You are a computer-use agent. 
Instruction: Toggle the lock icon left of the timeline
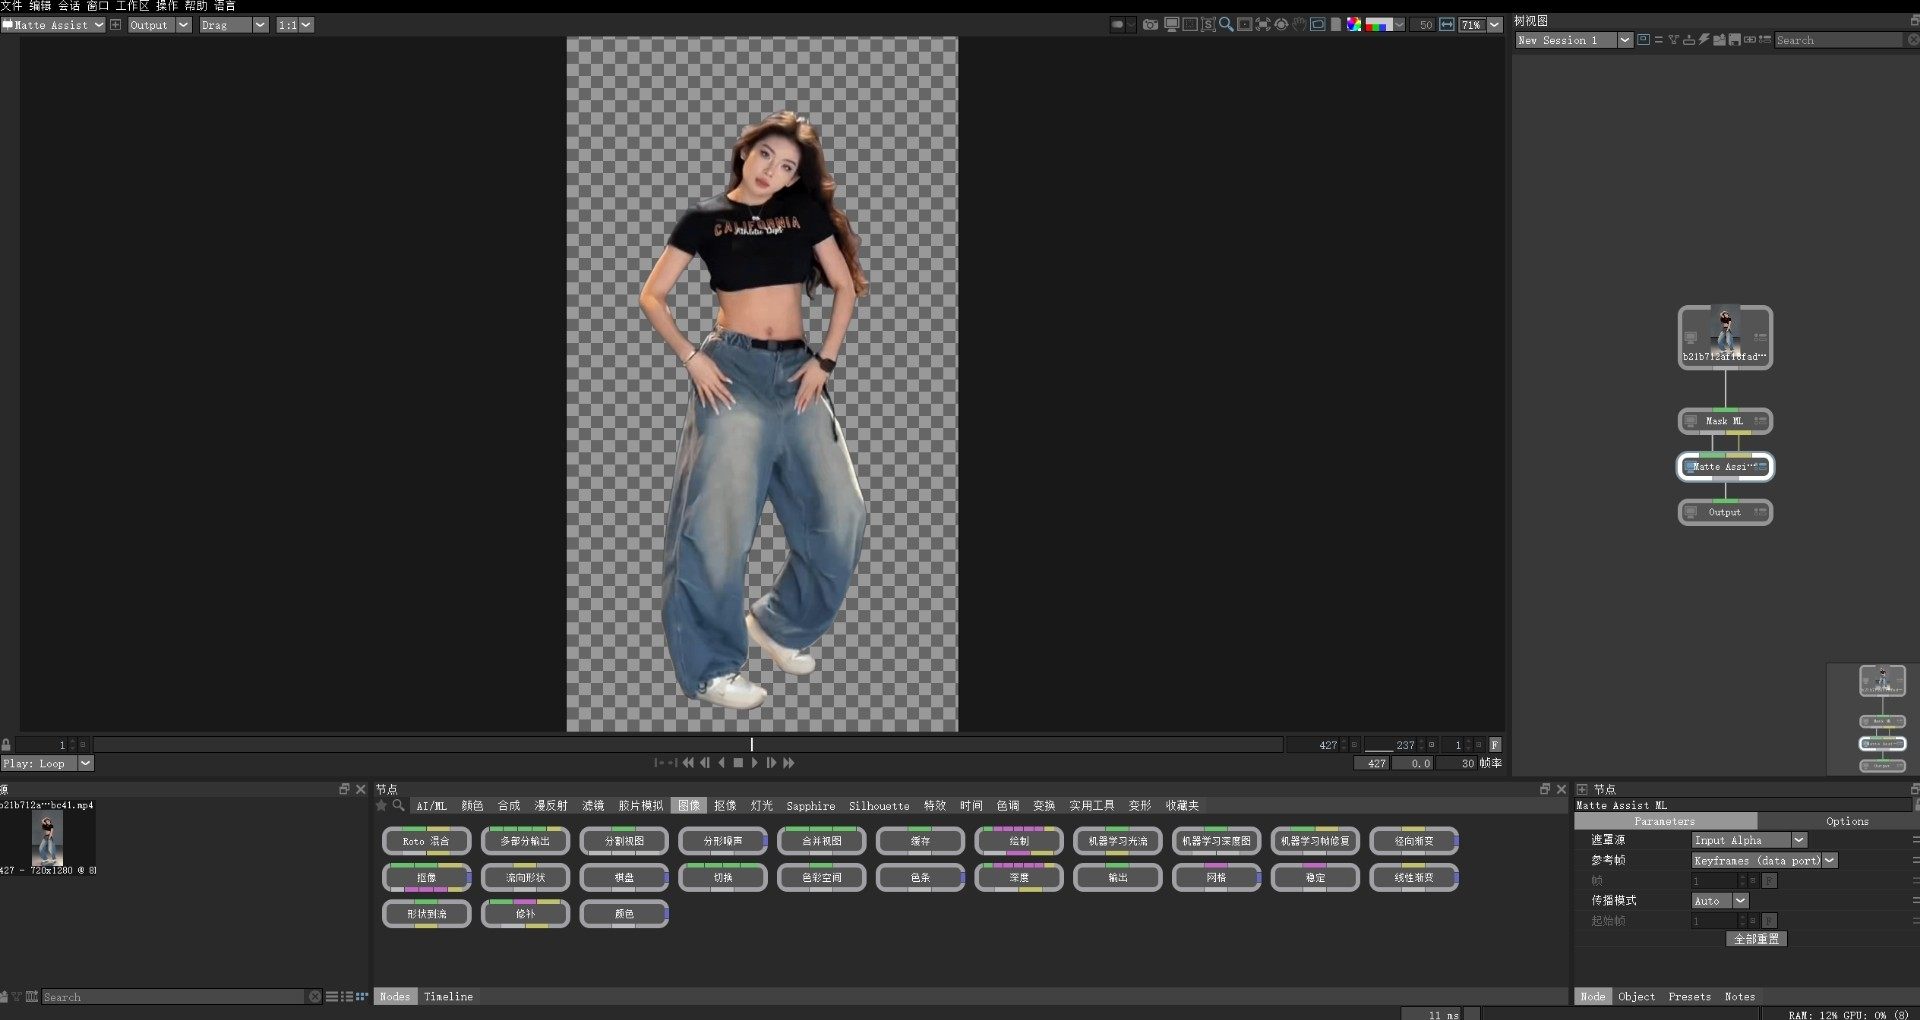coord(6,745)
